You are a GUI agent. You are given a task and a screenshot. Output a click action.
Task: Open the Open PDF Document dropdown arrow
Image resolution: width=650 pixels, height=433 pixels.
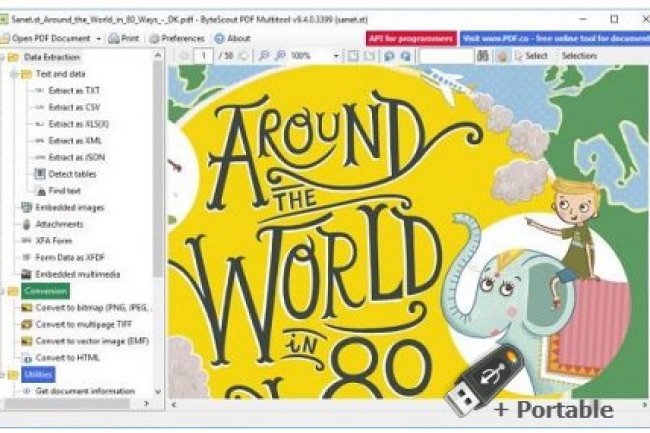[99, 39]
